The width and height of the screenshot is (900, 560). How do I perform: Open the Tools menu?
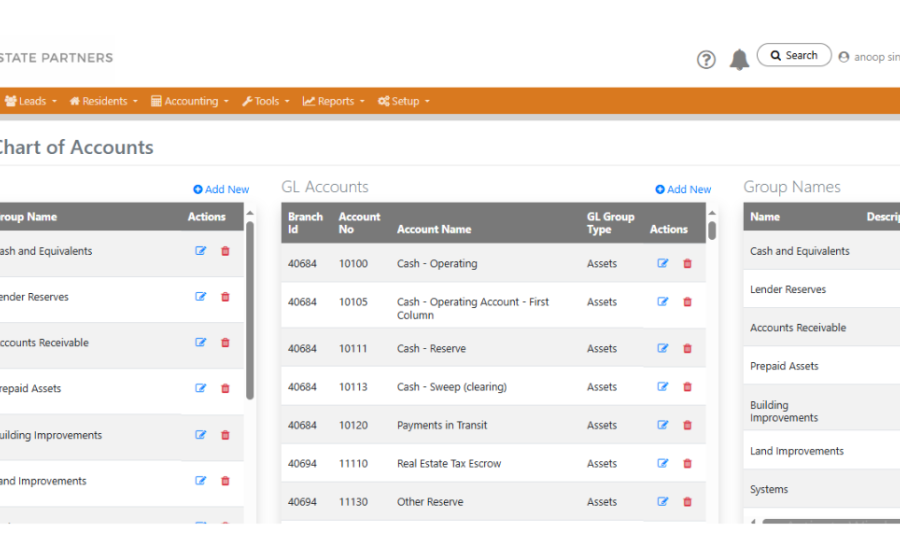click(265, 101)
